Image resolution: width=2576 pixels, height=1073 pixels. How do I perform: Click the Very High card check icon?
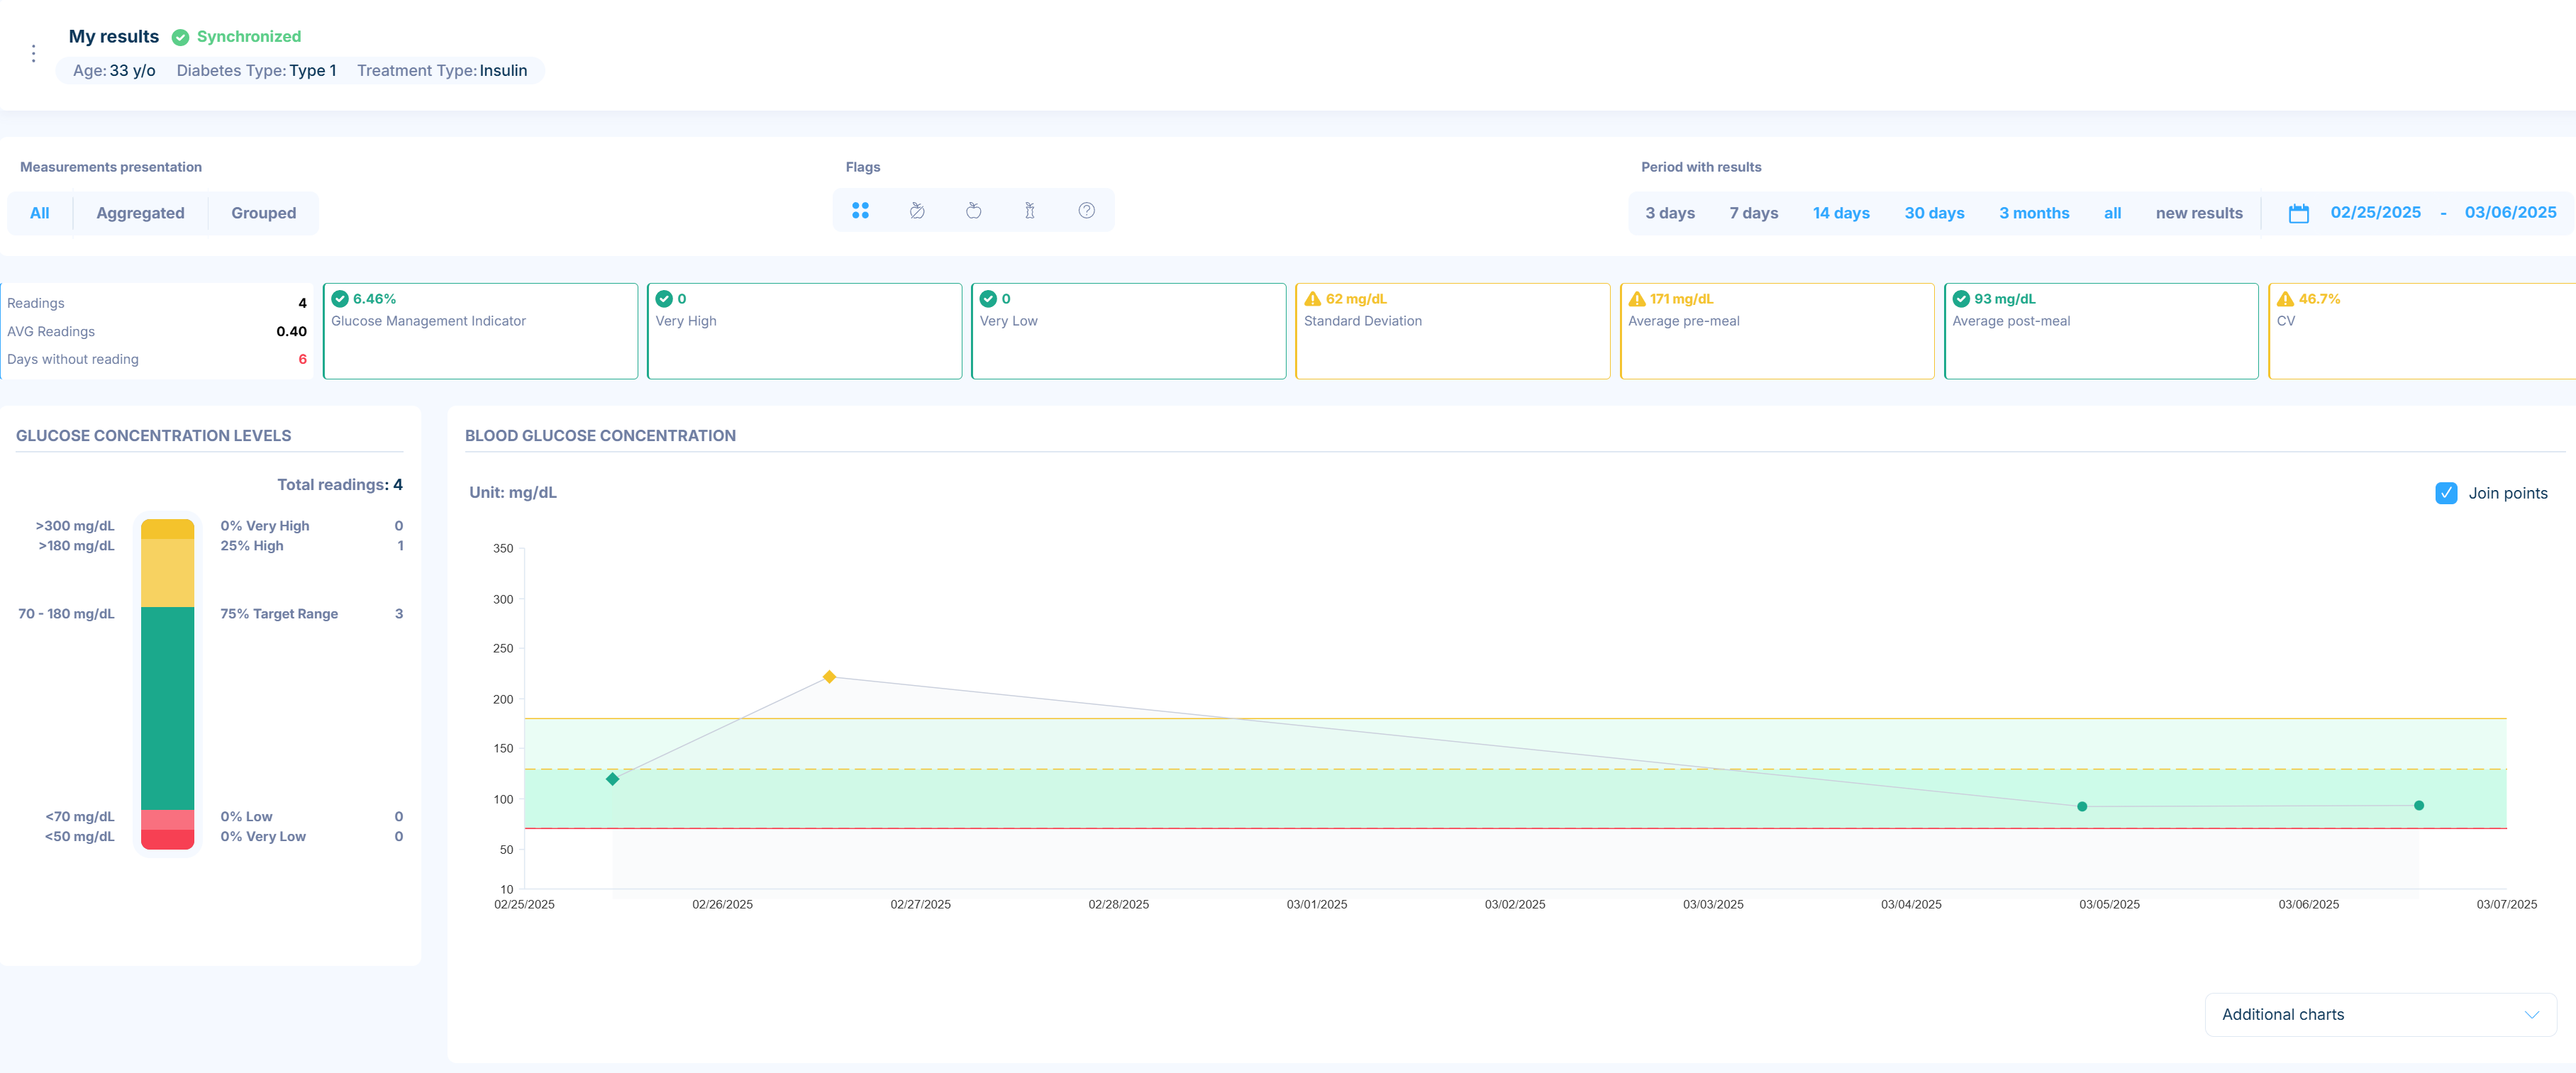tap(664, 299)
